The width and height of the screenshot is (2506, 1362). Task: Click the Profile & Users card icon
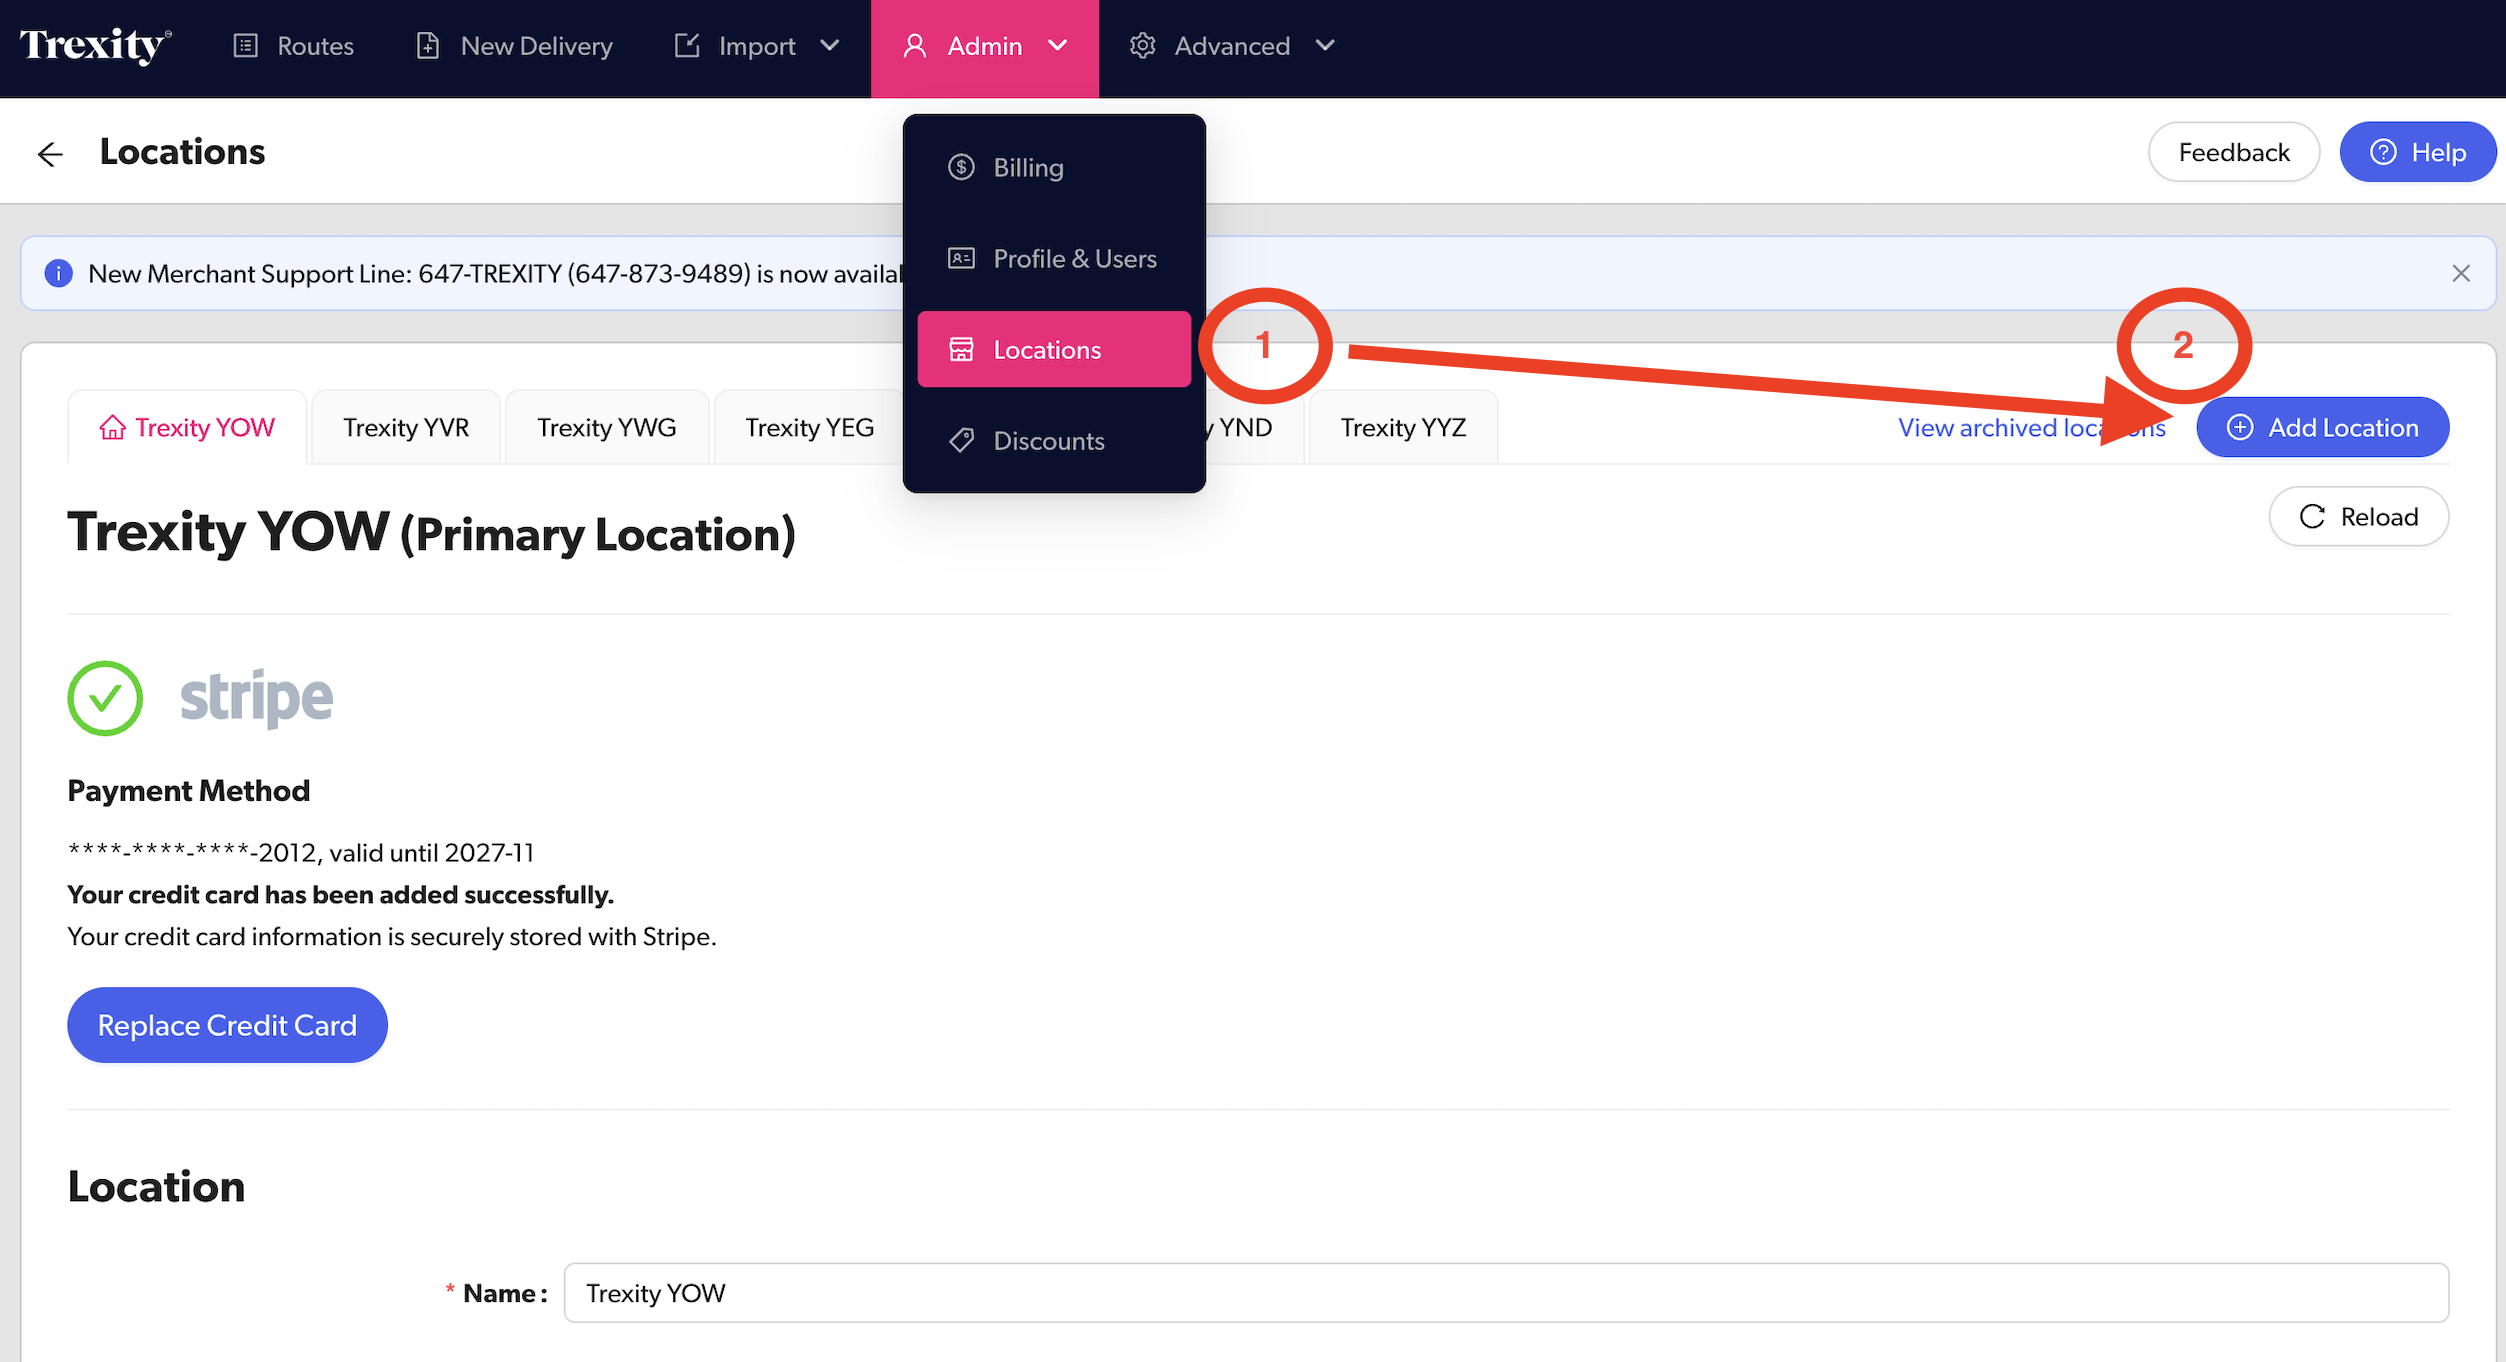coord(961,258)
